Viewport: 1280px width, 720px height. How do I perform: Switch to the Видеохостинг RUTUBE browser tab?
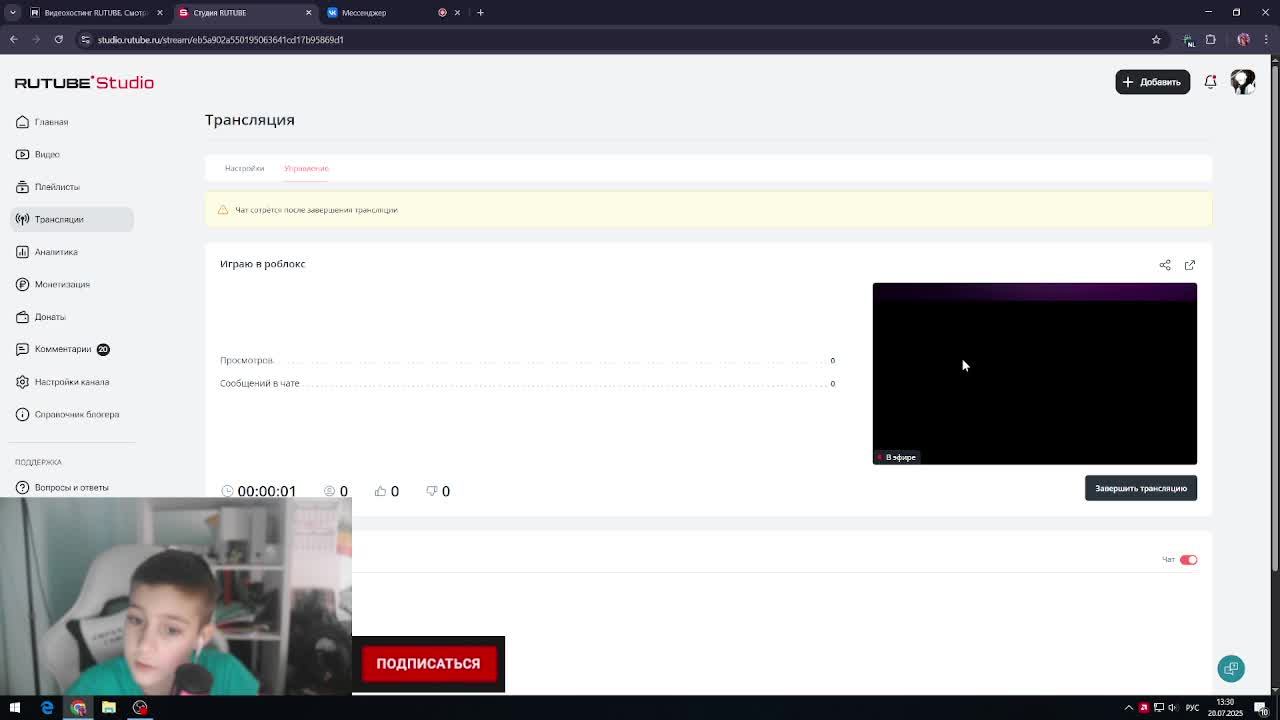[x=96, y=13]
